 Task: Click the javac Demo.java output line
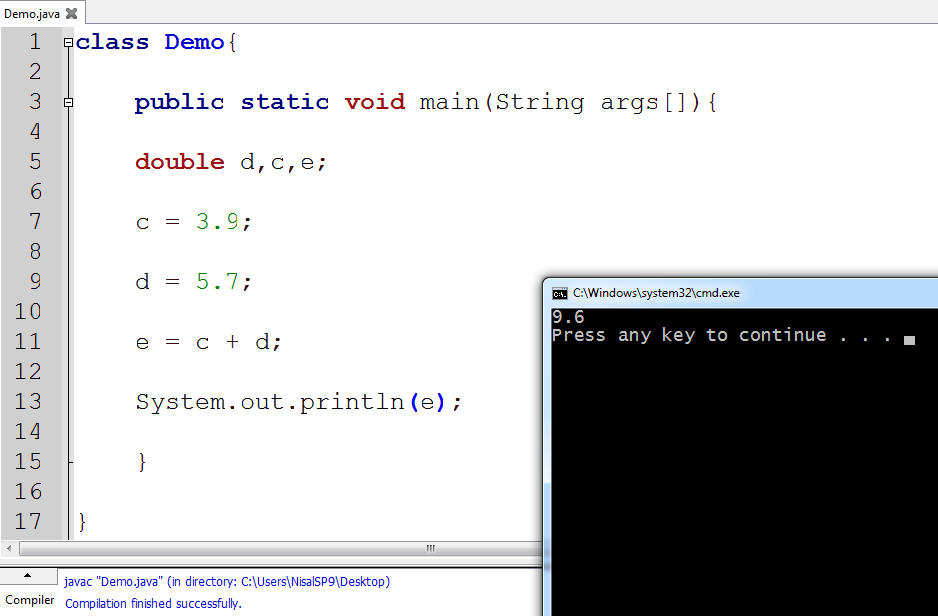point(225,581)
